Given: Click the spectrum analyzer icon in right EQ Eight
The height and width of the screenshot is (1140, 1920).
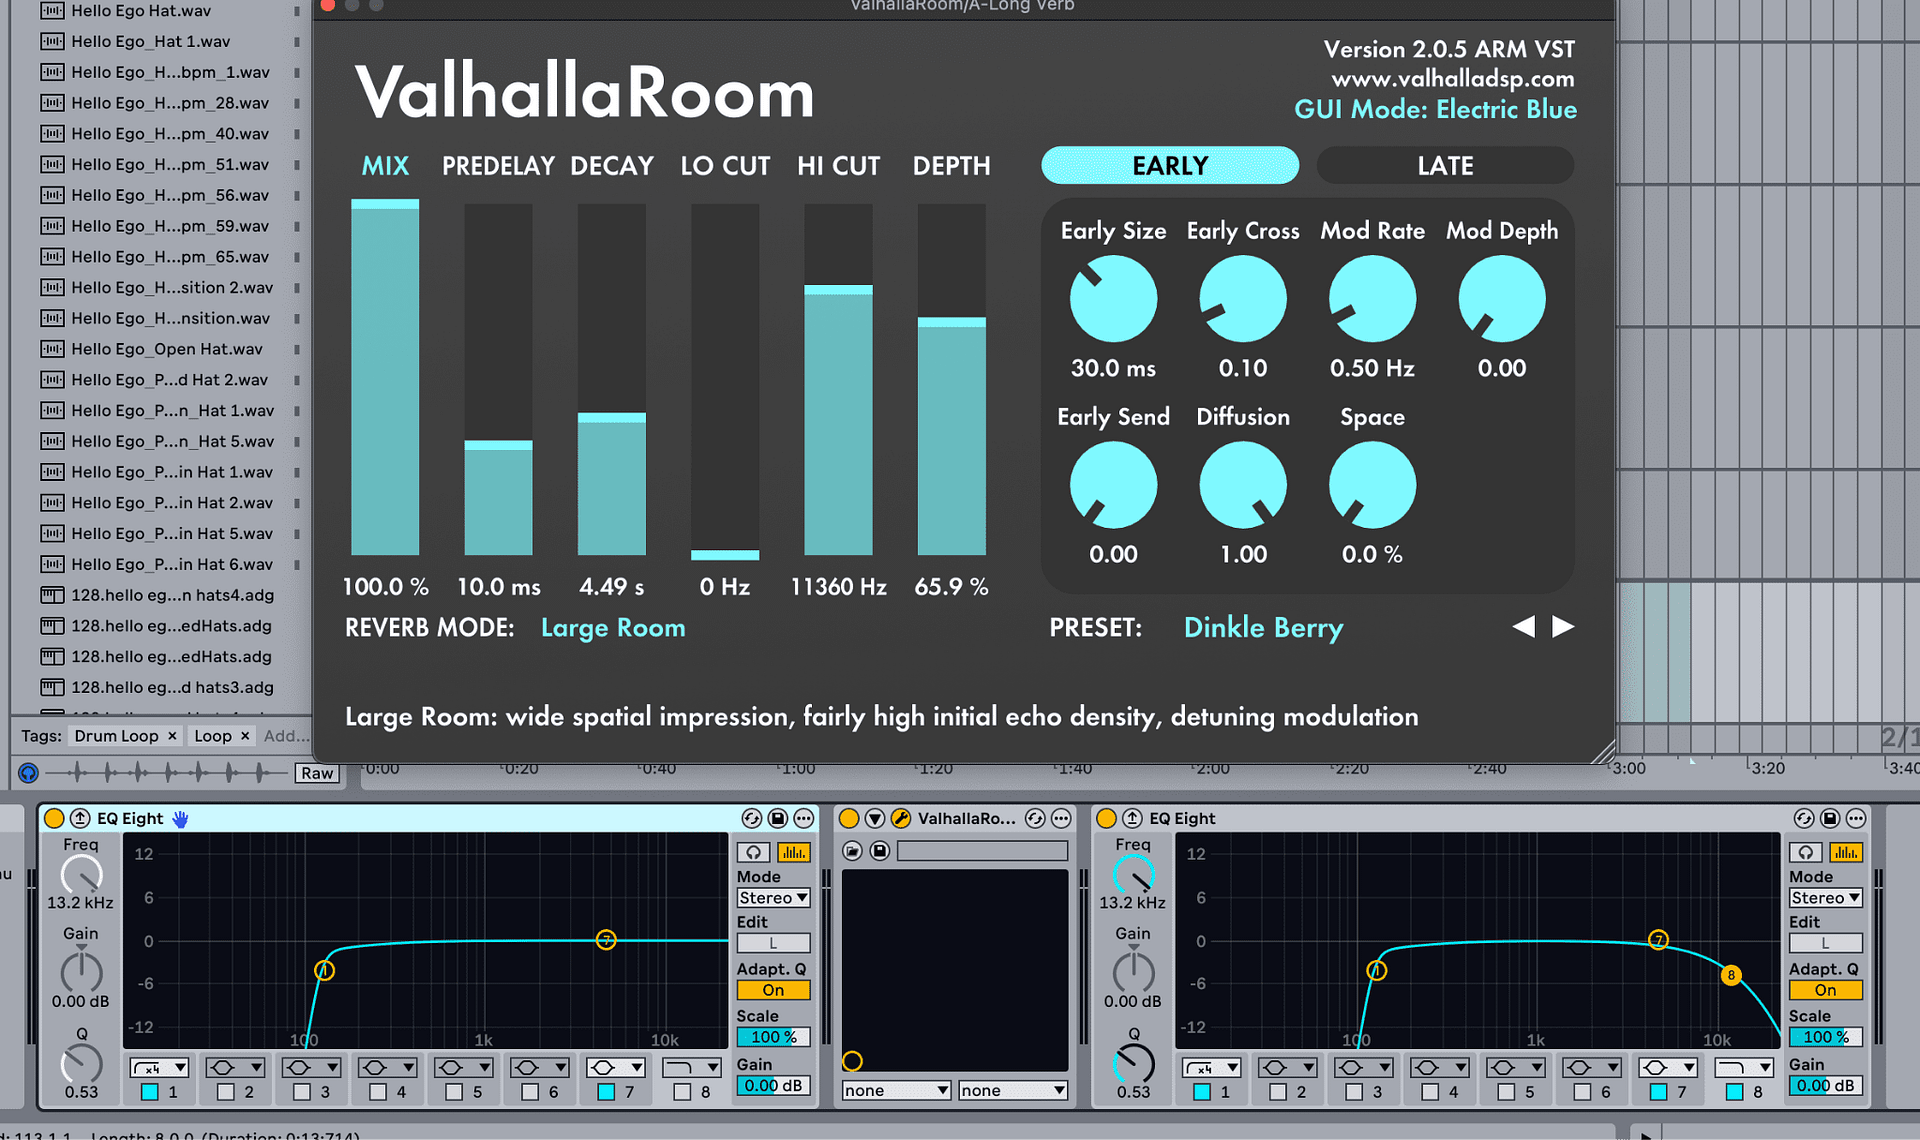Looking at the screenshot, I should pos(1847,851).
